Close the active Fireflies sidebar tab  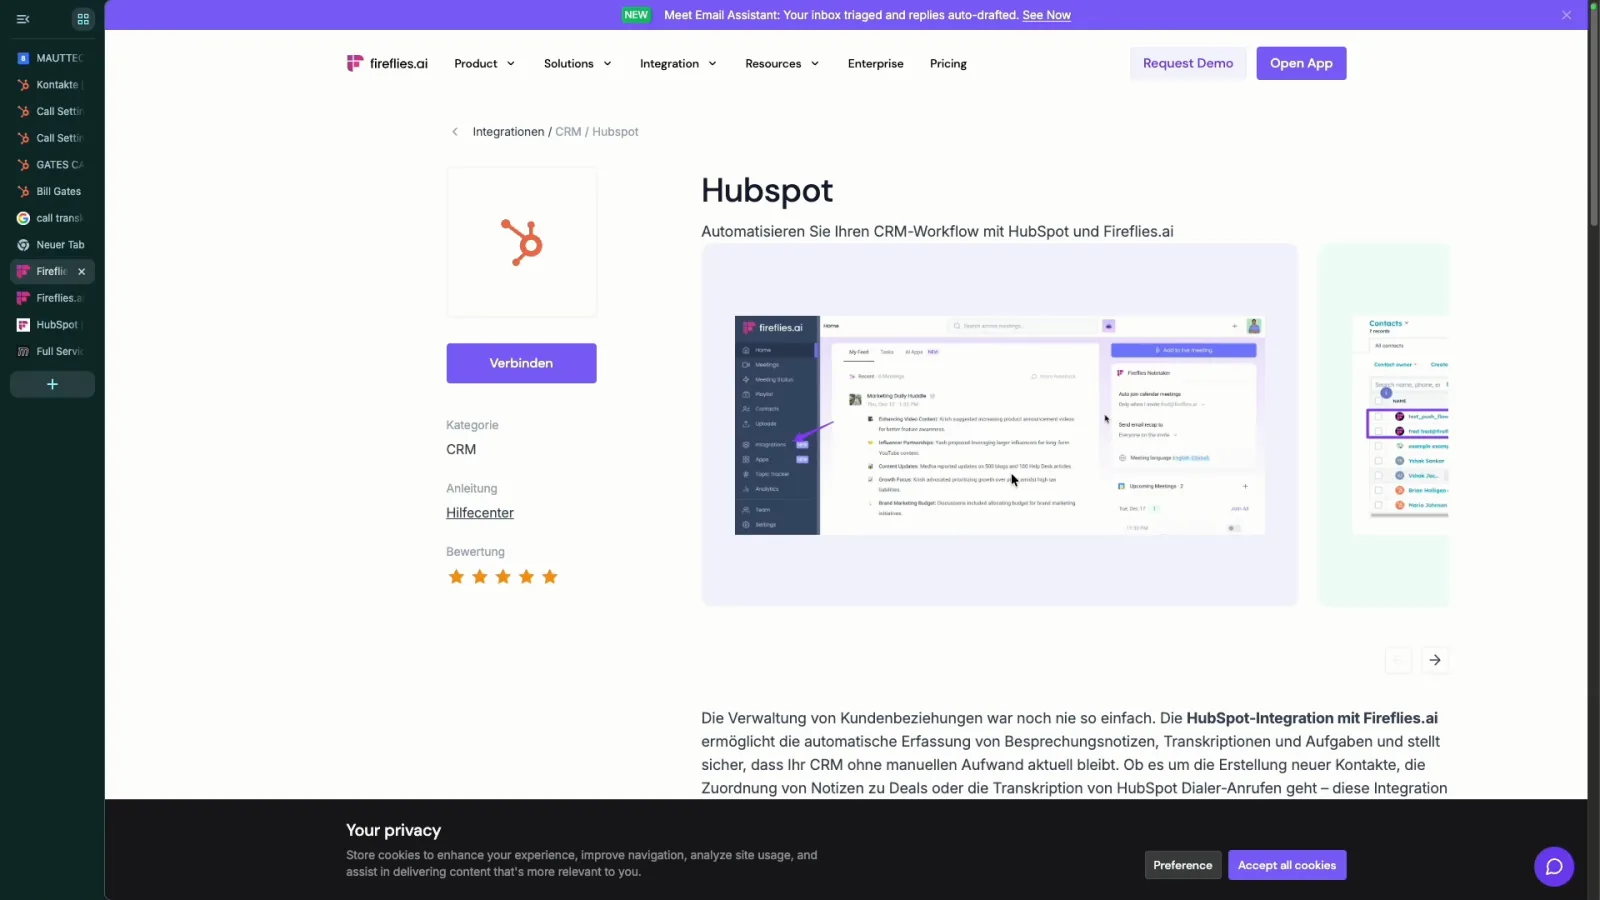pos(82,272)
